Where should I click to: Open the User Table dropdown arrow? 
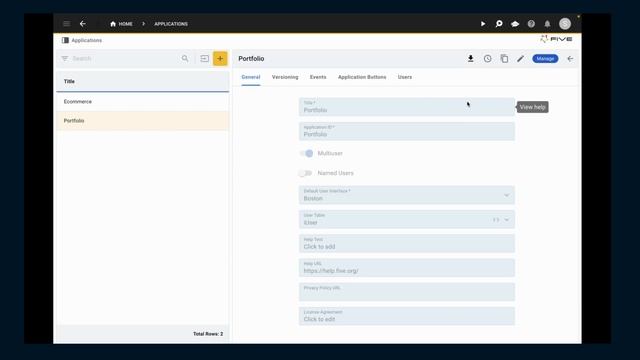click(507, 220)
